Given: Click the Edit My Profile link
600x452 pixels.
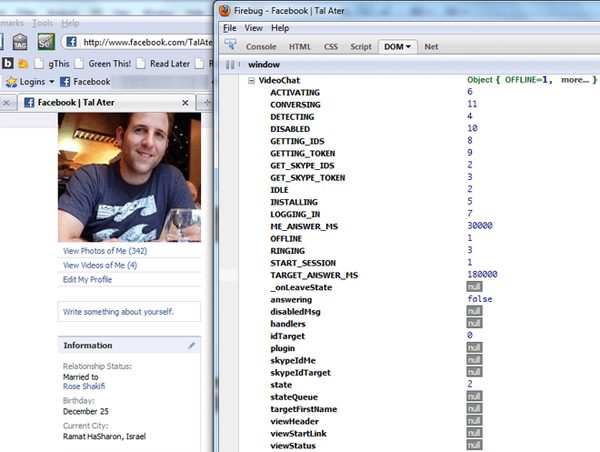Looking at the screenshot, I should point(88,280).
